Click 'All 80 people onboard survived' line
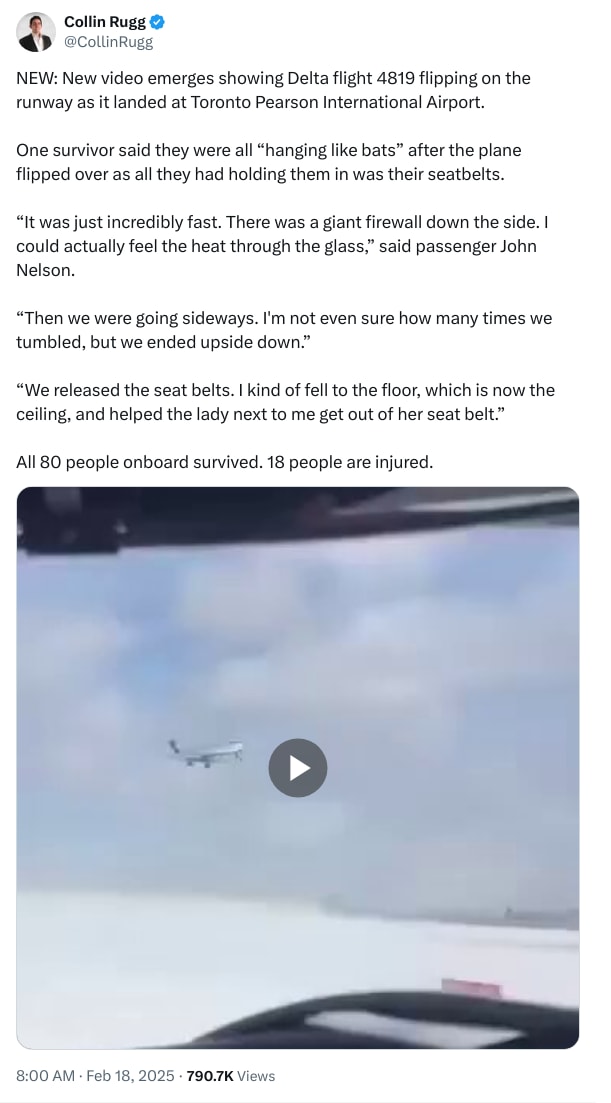The image size is (611, 1103). pos(225,463)
